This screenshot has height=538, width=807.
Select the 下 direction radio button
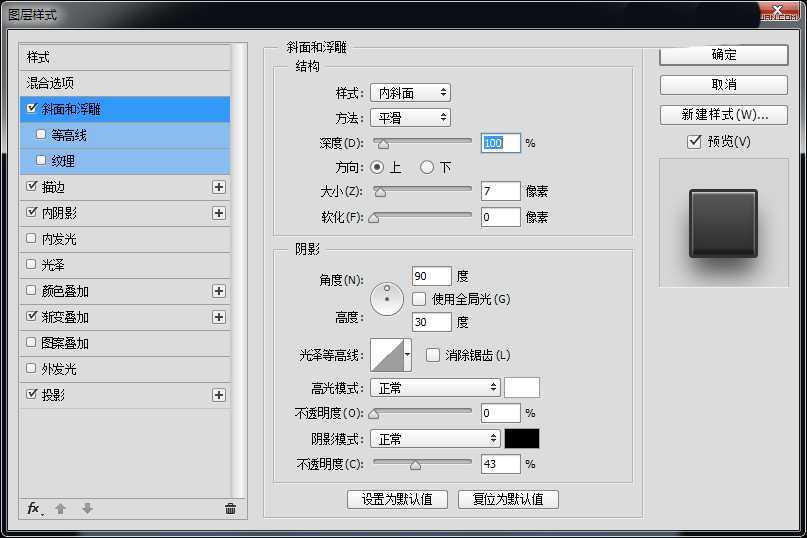427,167
